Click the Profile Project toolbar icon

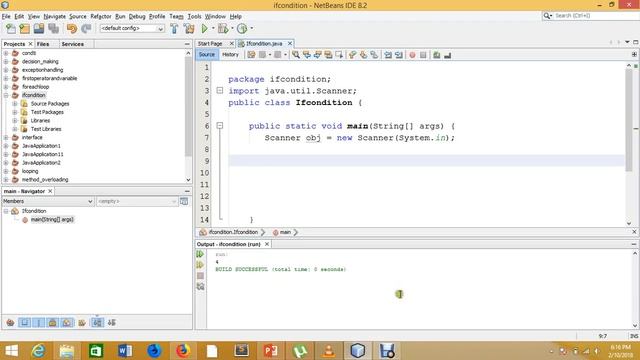(x=242, y=29)
